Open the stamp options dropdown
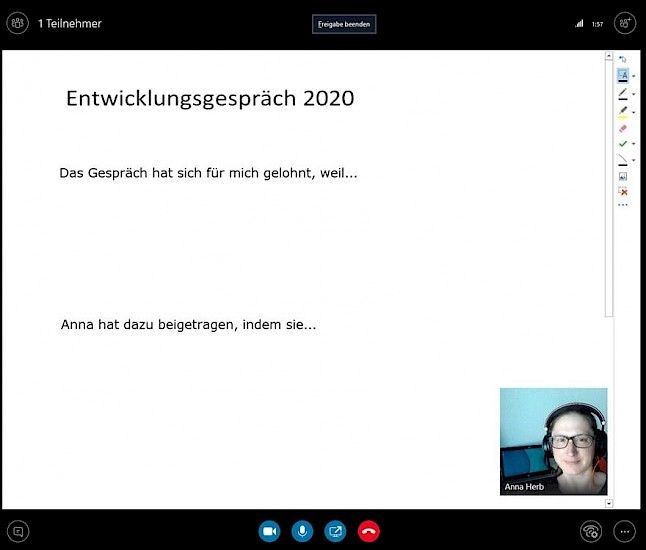 click(x=634, y=144)
